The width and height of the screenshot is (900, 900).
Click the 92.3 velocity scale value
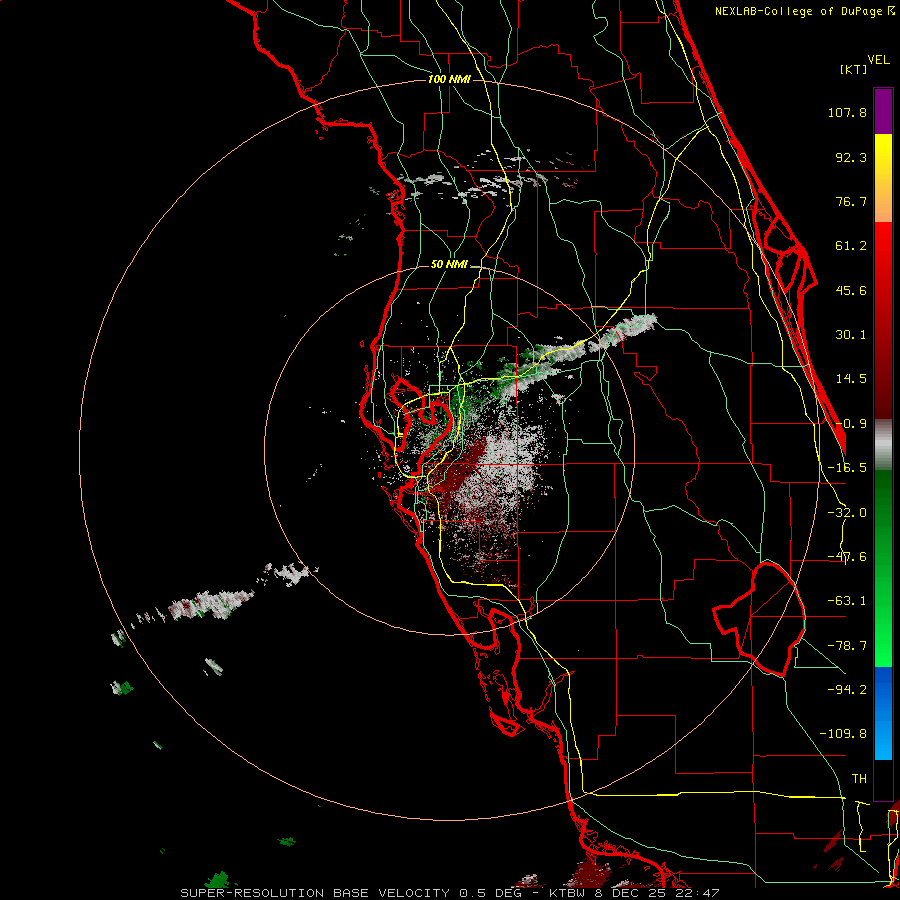[851, 157]
